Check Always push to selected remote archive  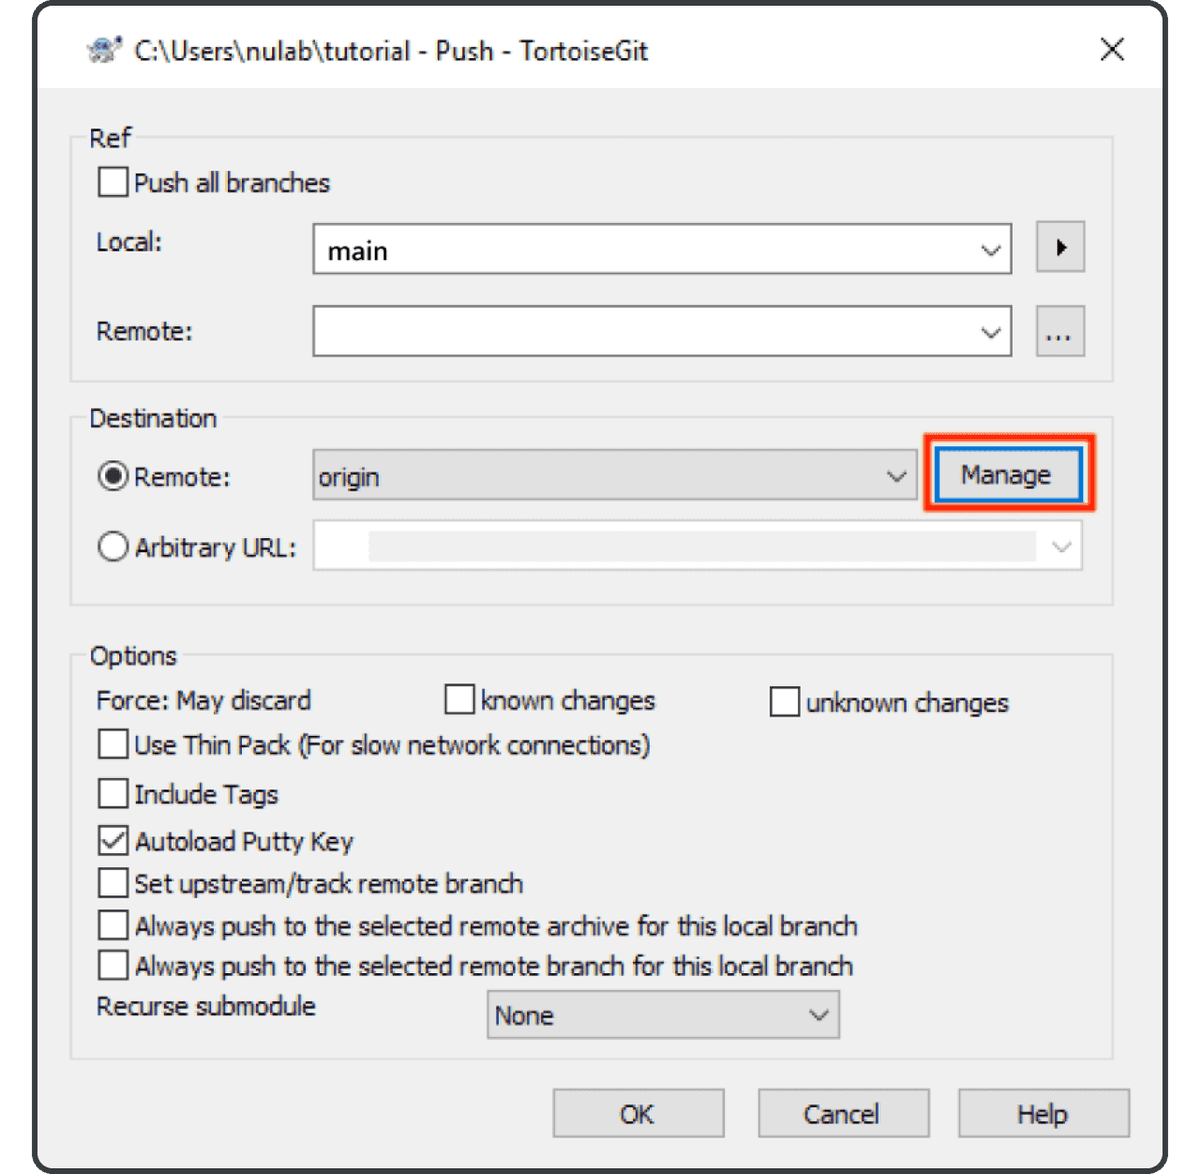point(113,926)
